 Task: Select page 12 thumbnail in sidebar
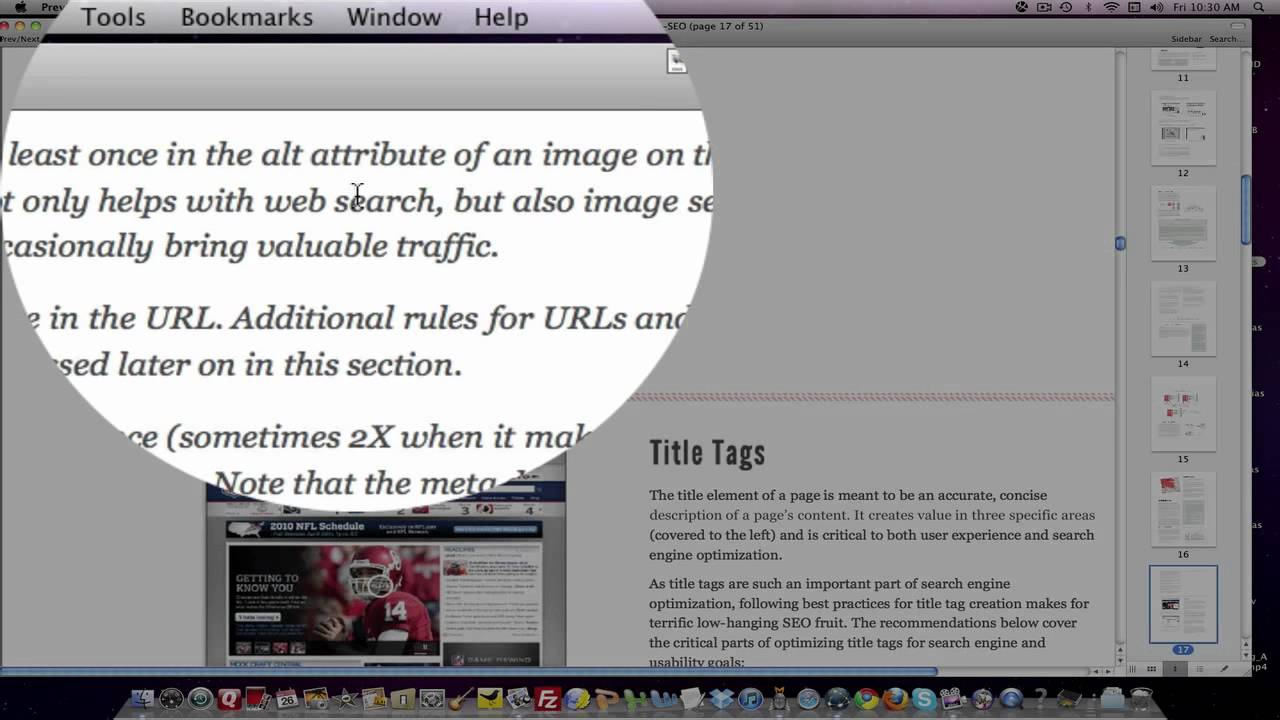click(1183, 127)
